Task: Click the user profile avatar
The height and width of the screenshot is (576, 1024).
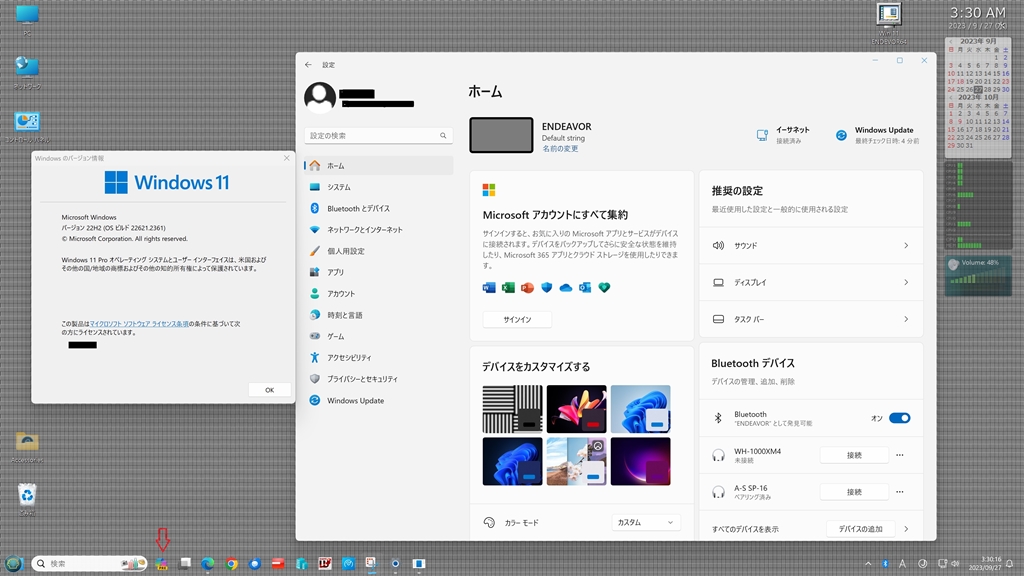Action: pos(320,97)
